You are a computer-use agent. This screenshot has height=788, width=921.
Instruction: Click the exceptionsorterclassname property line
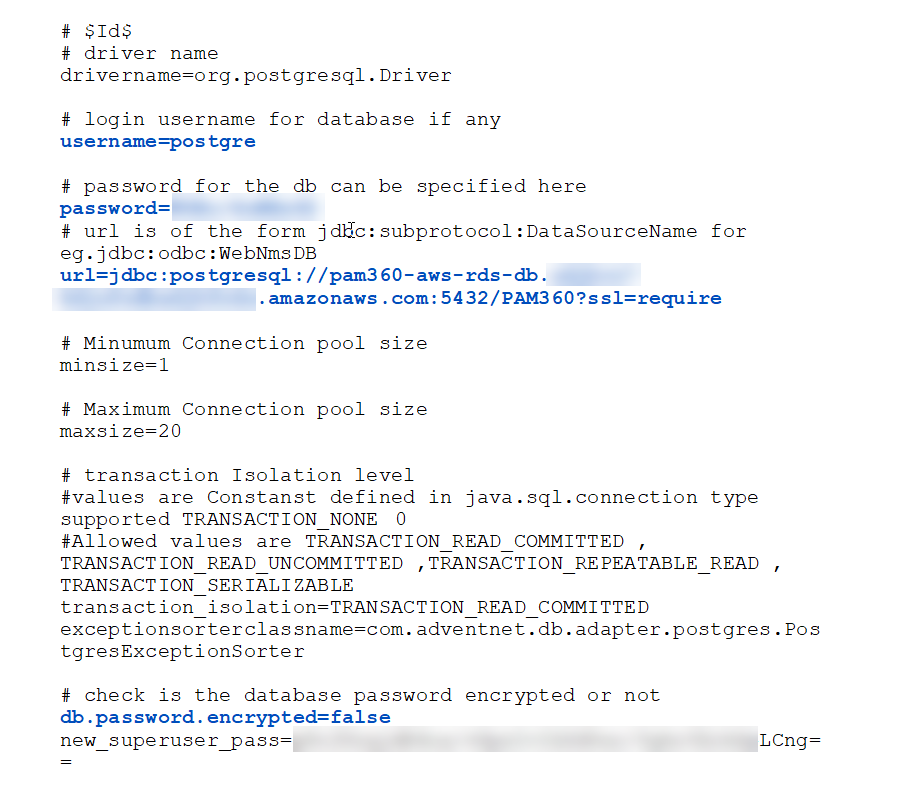point(440,629)
